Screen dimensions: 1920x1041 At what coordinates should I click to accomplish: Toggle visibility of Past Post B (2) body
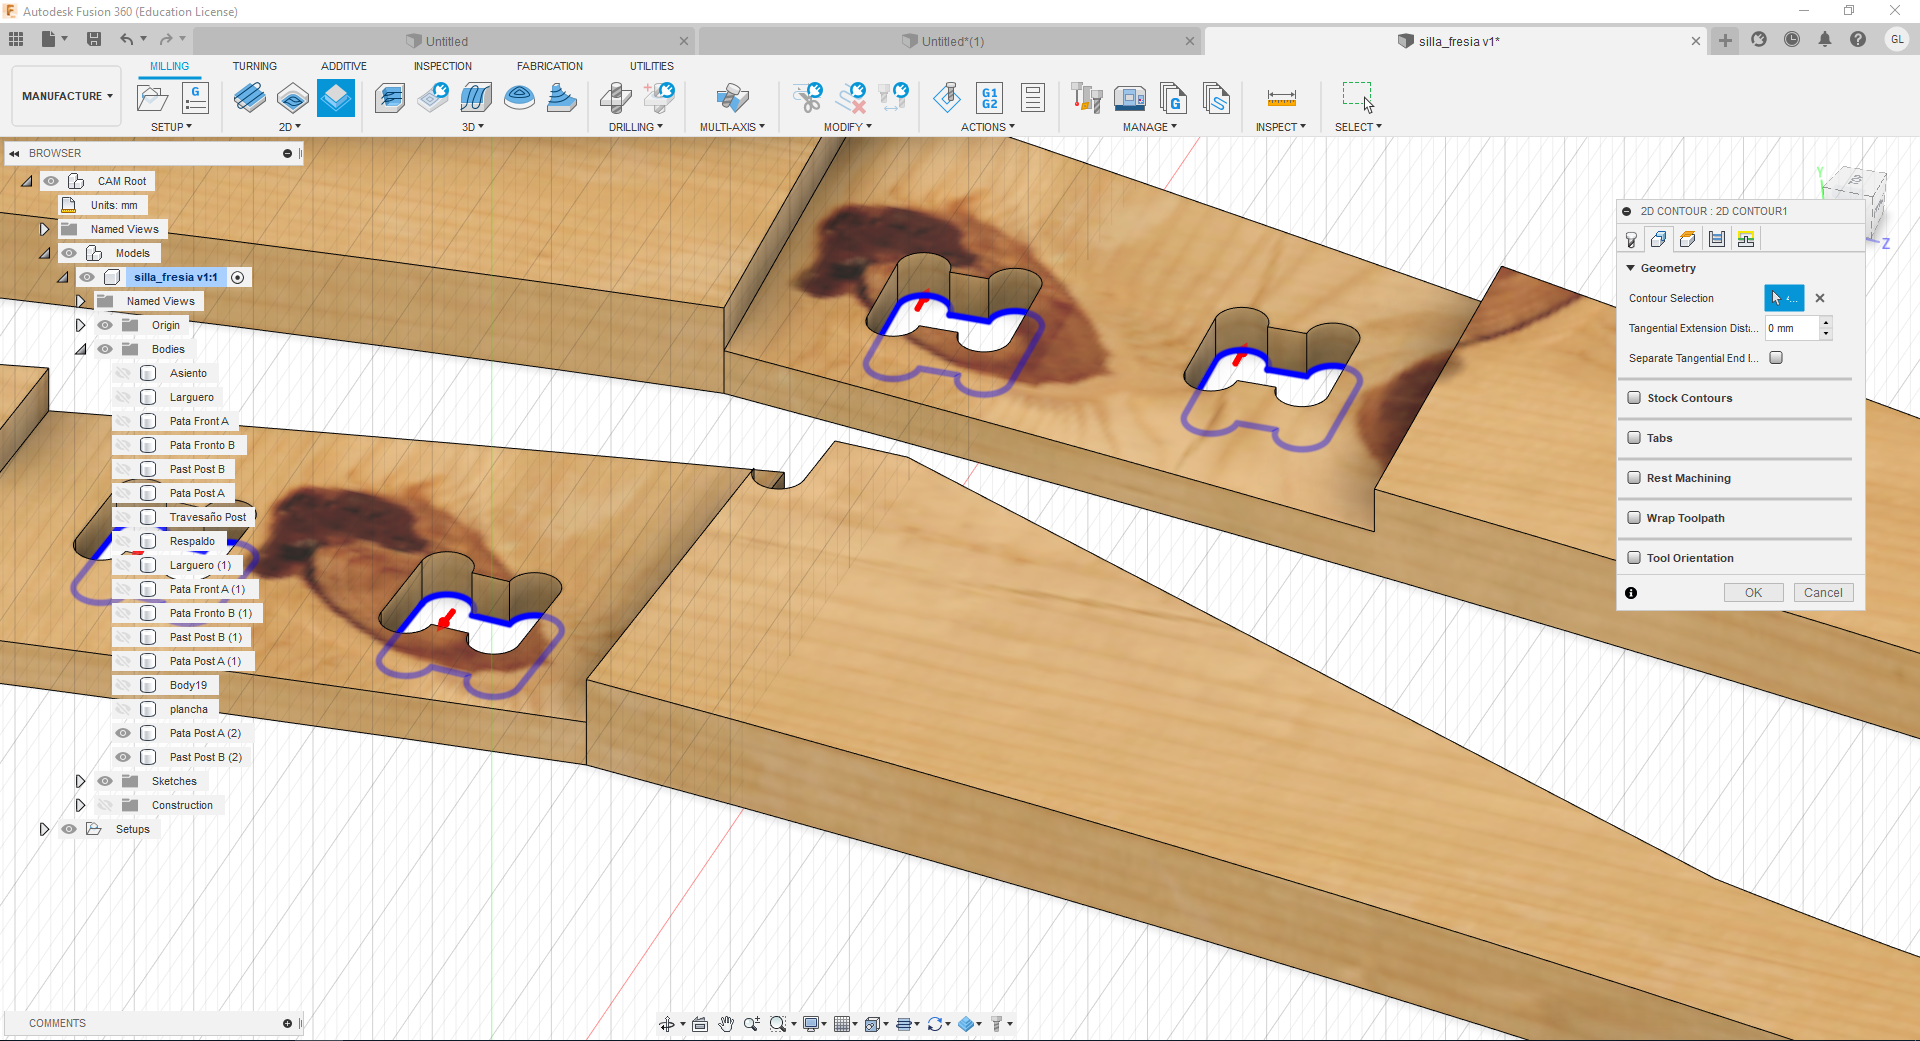pyautogui.click(x=123, y=757)
